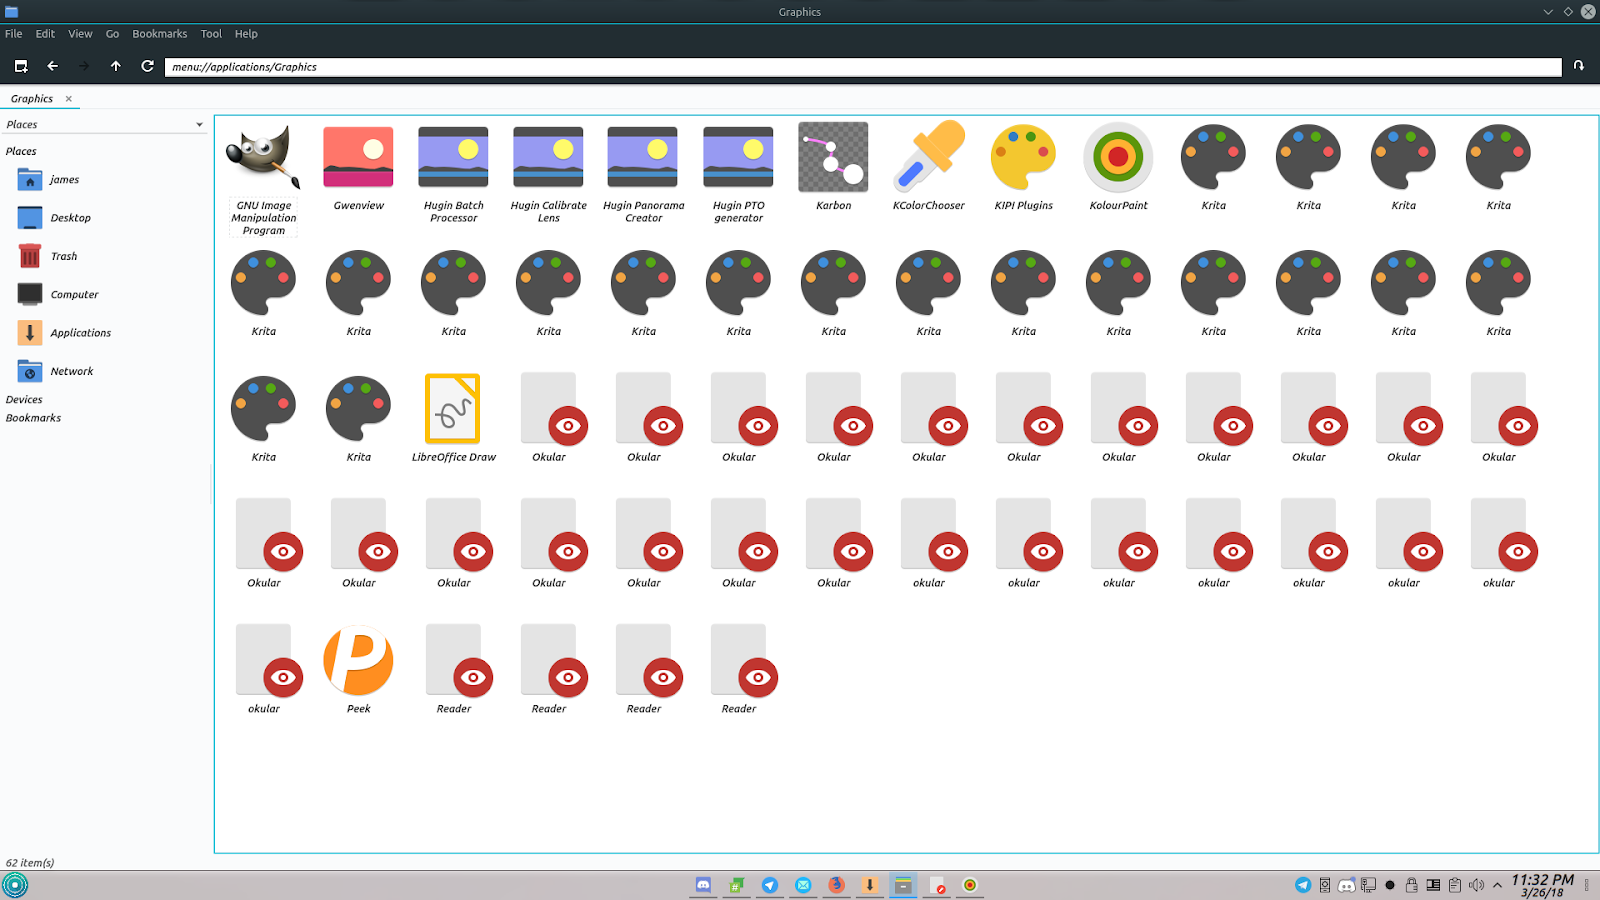Launch Firefox from the taskbar
The image size is (1600, 900).
[x=833, y=885]
